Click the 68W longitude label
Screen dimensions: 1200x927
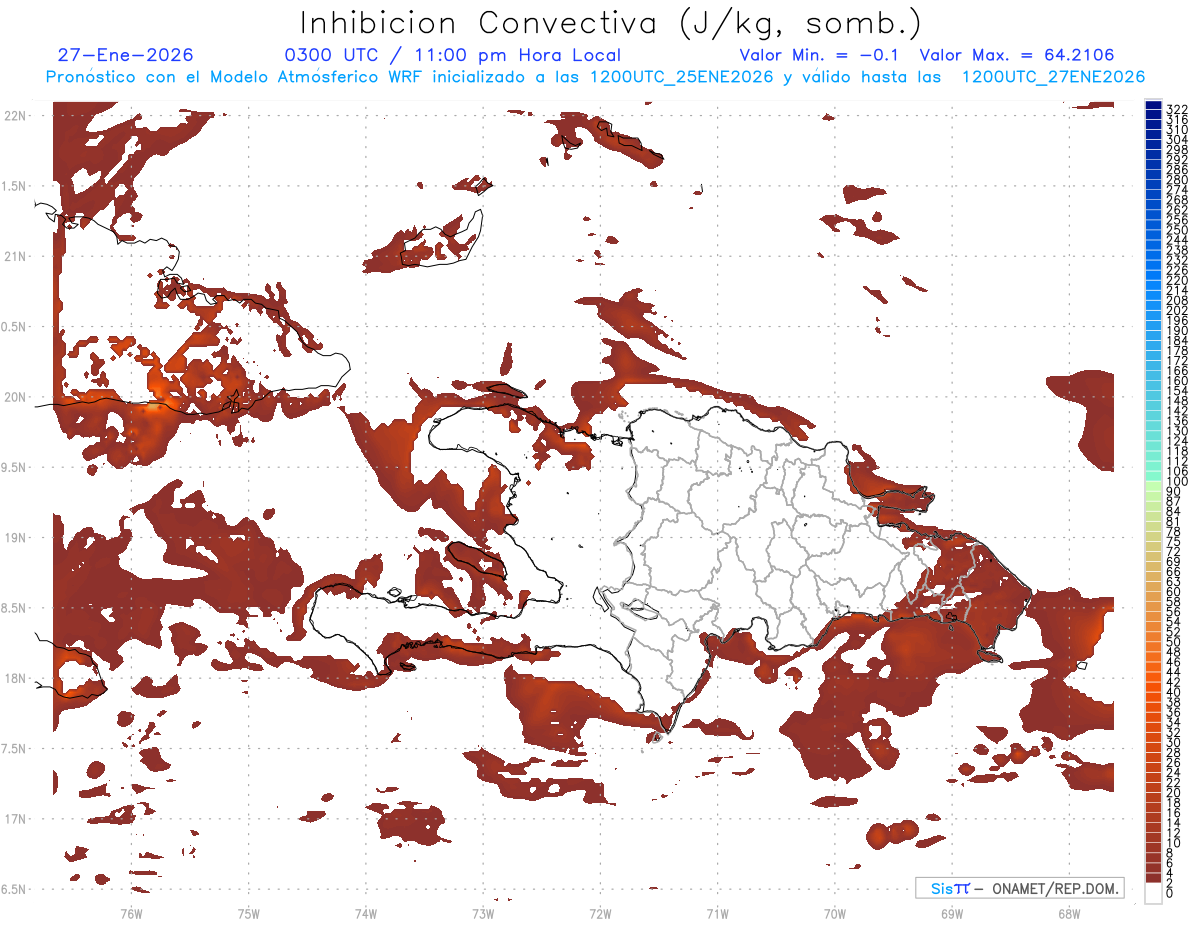pyautogui.click(x=1068, y=914)
